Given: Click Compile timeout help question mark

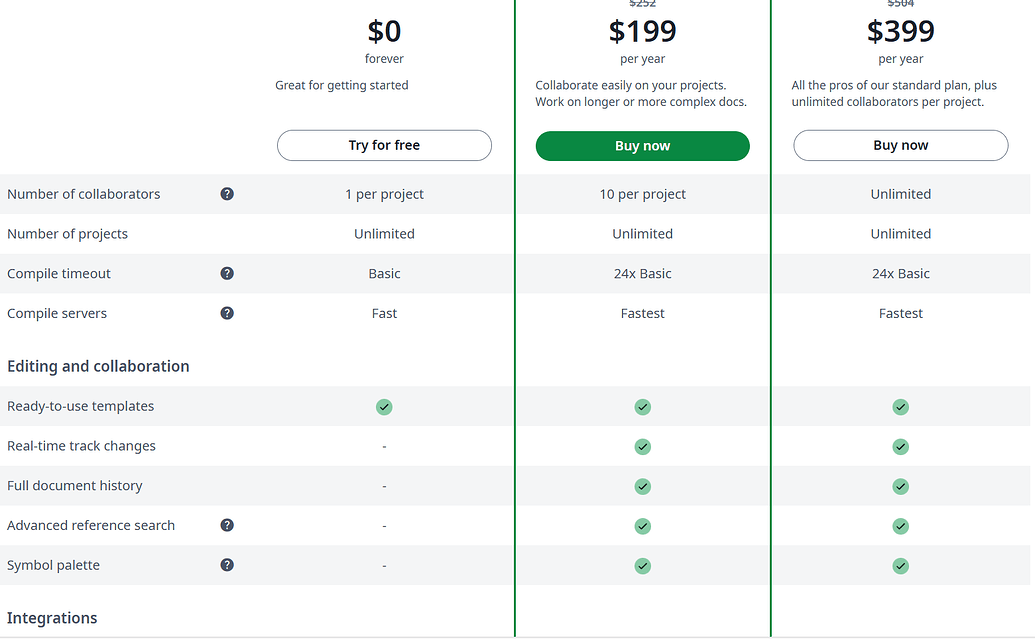Looking at the screenshot, I should 227,273.
